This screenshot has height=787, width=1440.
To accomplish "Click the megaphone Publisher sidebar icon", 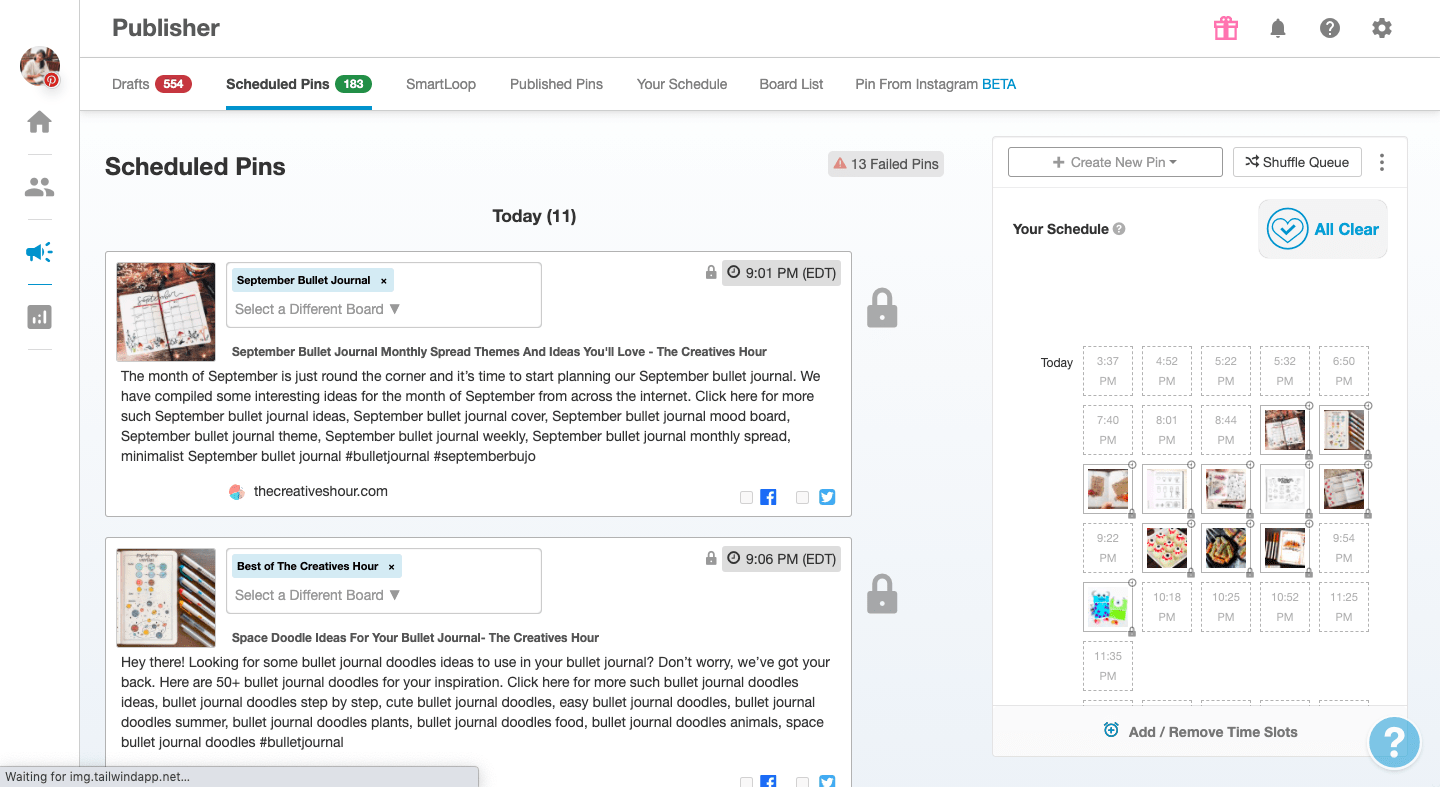I will tap(39, 252).
